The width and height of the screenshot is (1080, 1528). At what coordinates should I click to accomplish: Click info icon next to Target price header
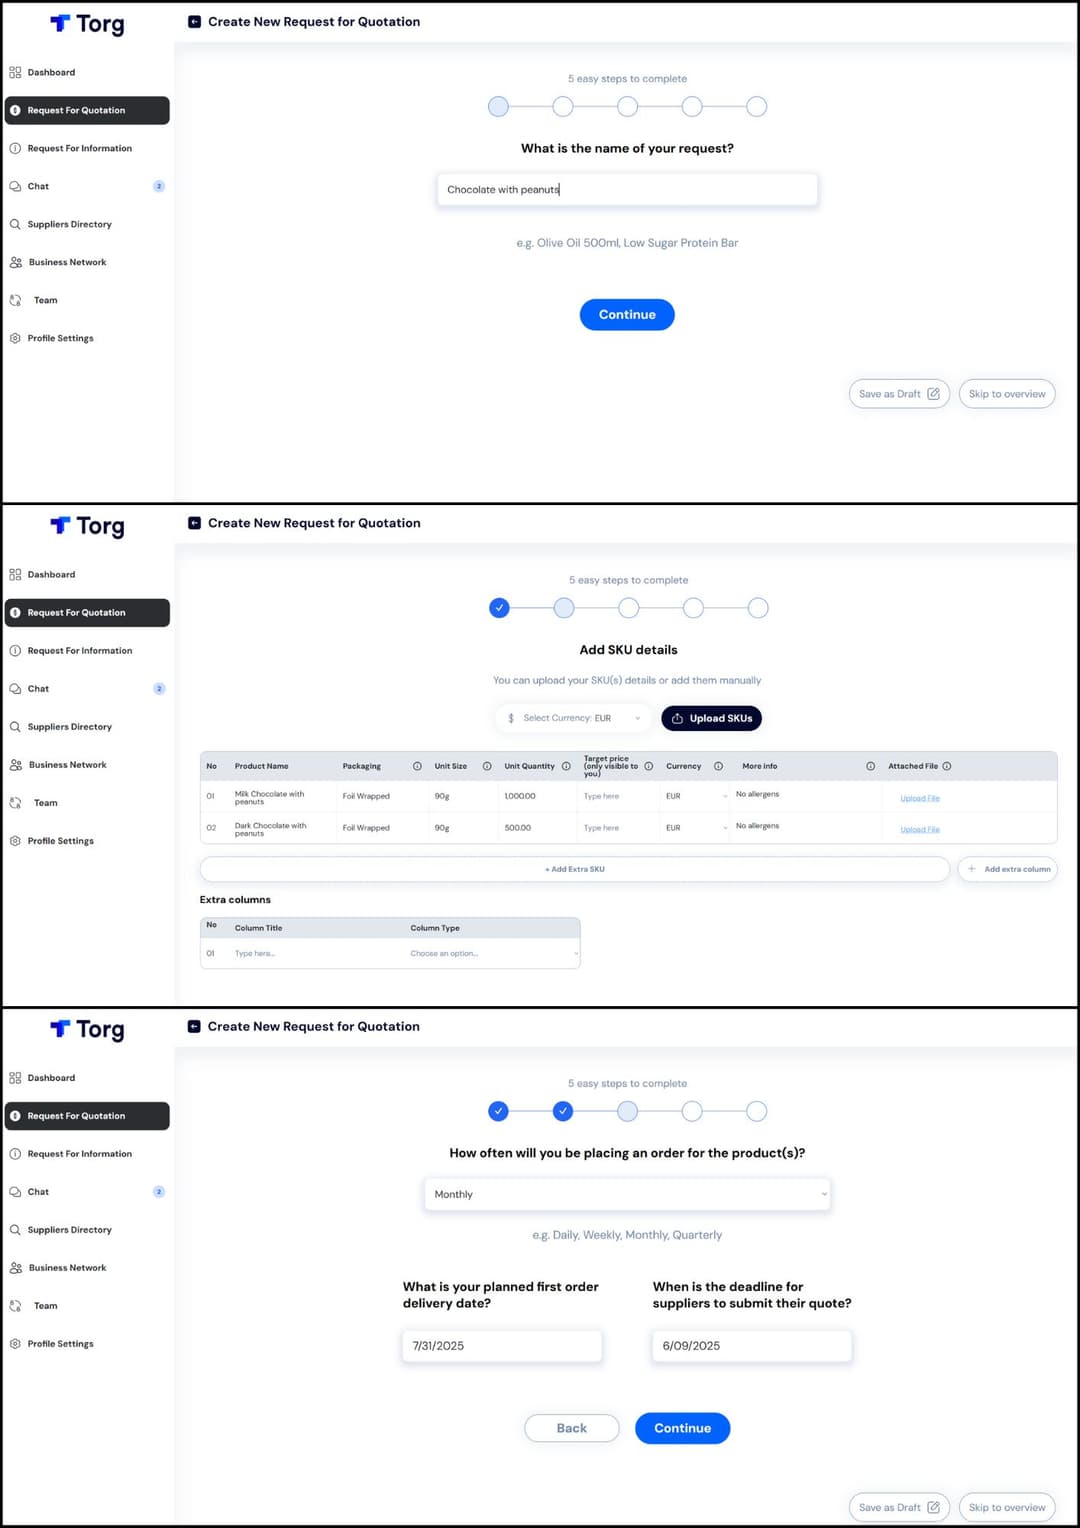point(648,766)
